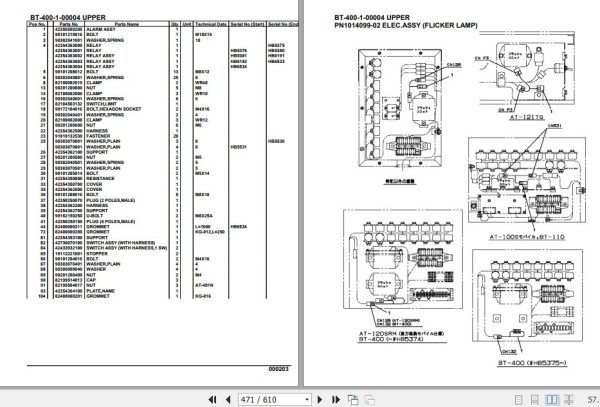
Task: Click the KG-016 technical data cell
Action: [203, 296]
